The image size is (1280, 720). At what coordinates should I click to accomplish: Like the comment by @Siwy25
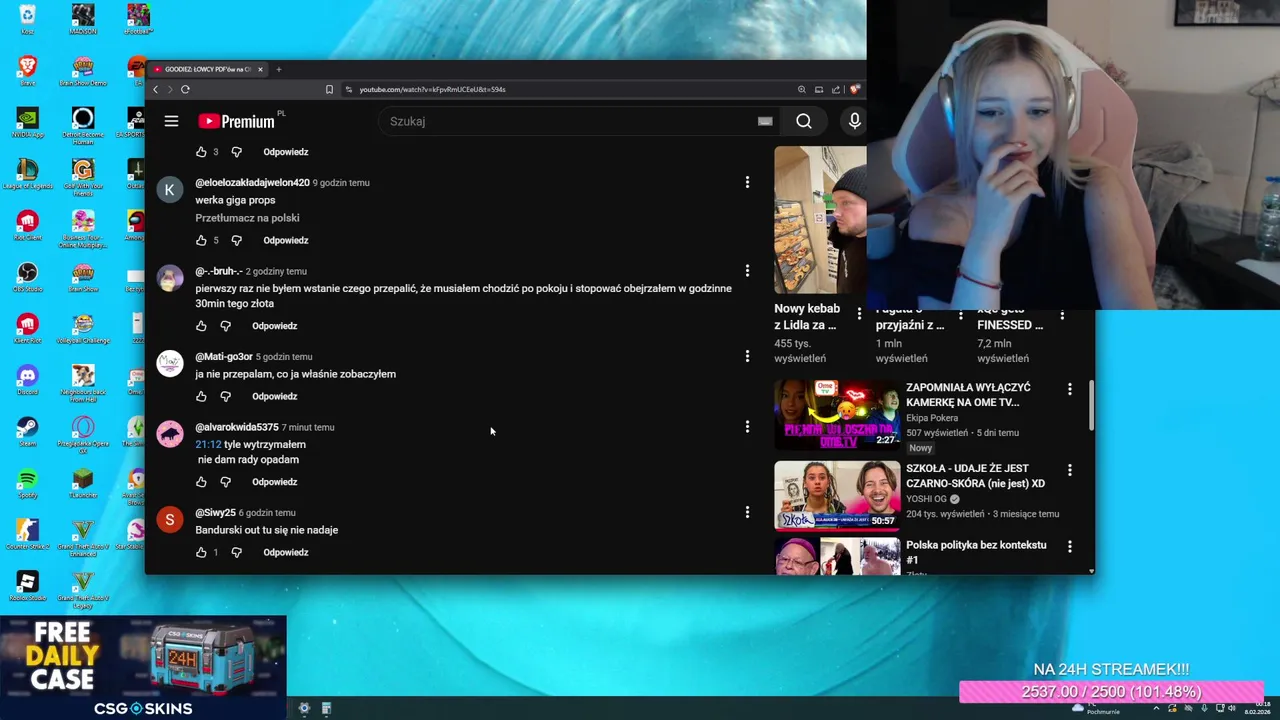pos(201,552)
